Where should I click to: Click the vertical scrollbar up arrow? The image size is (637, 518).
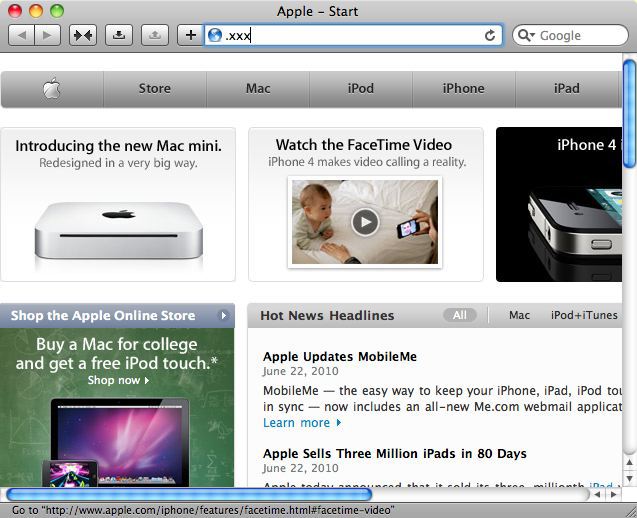tap(629, 463)
